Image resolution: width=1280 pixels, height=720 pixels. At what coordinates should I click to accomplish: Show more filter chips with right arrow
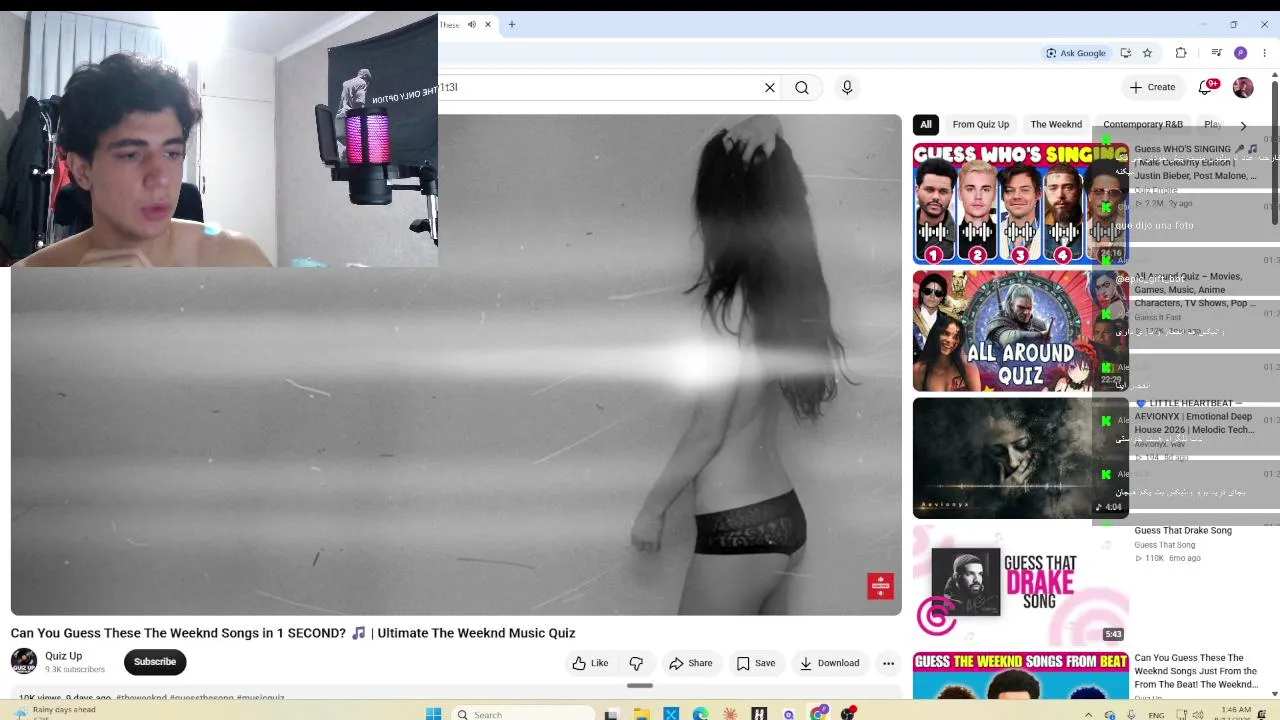pyautogui.click(x=1243, y=125)
